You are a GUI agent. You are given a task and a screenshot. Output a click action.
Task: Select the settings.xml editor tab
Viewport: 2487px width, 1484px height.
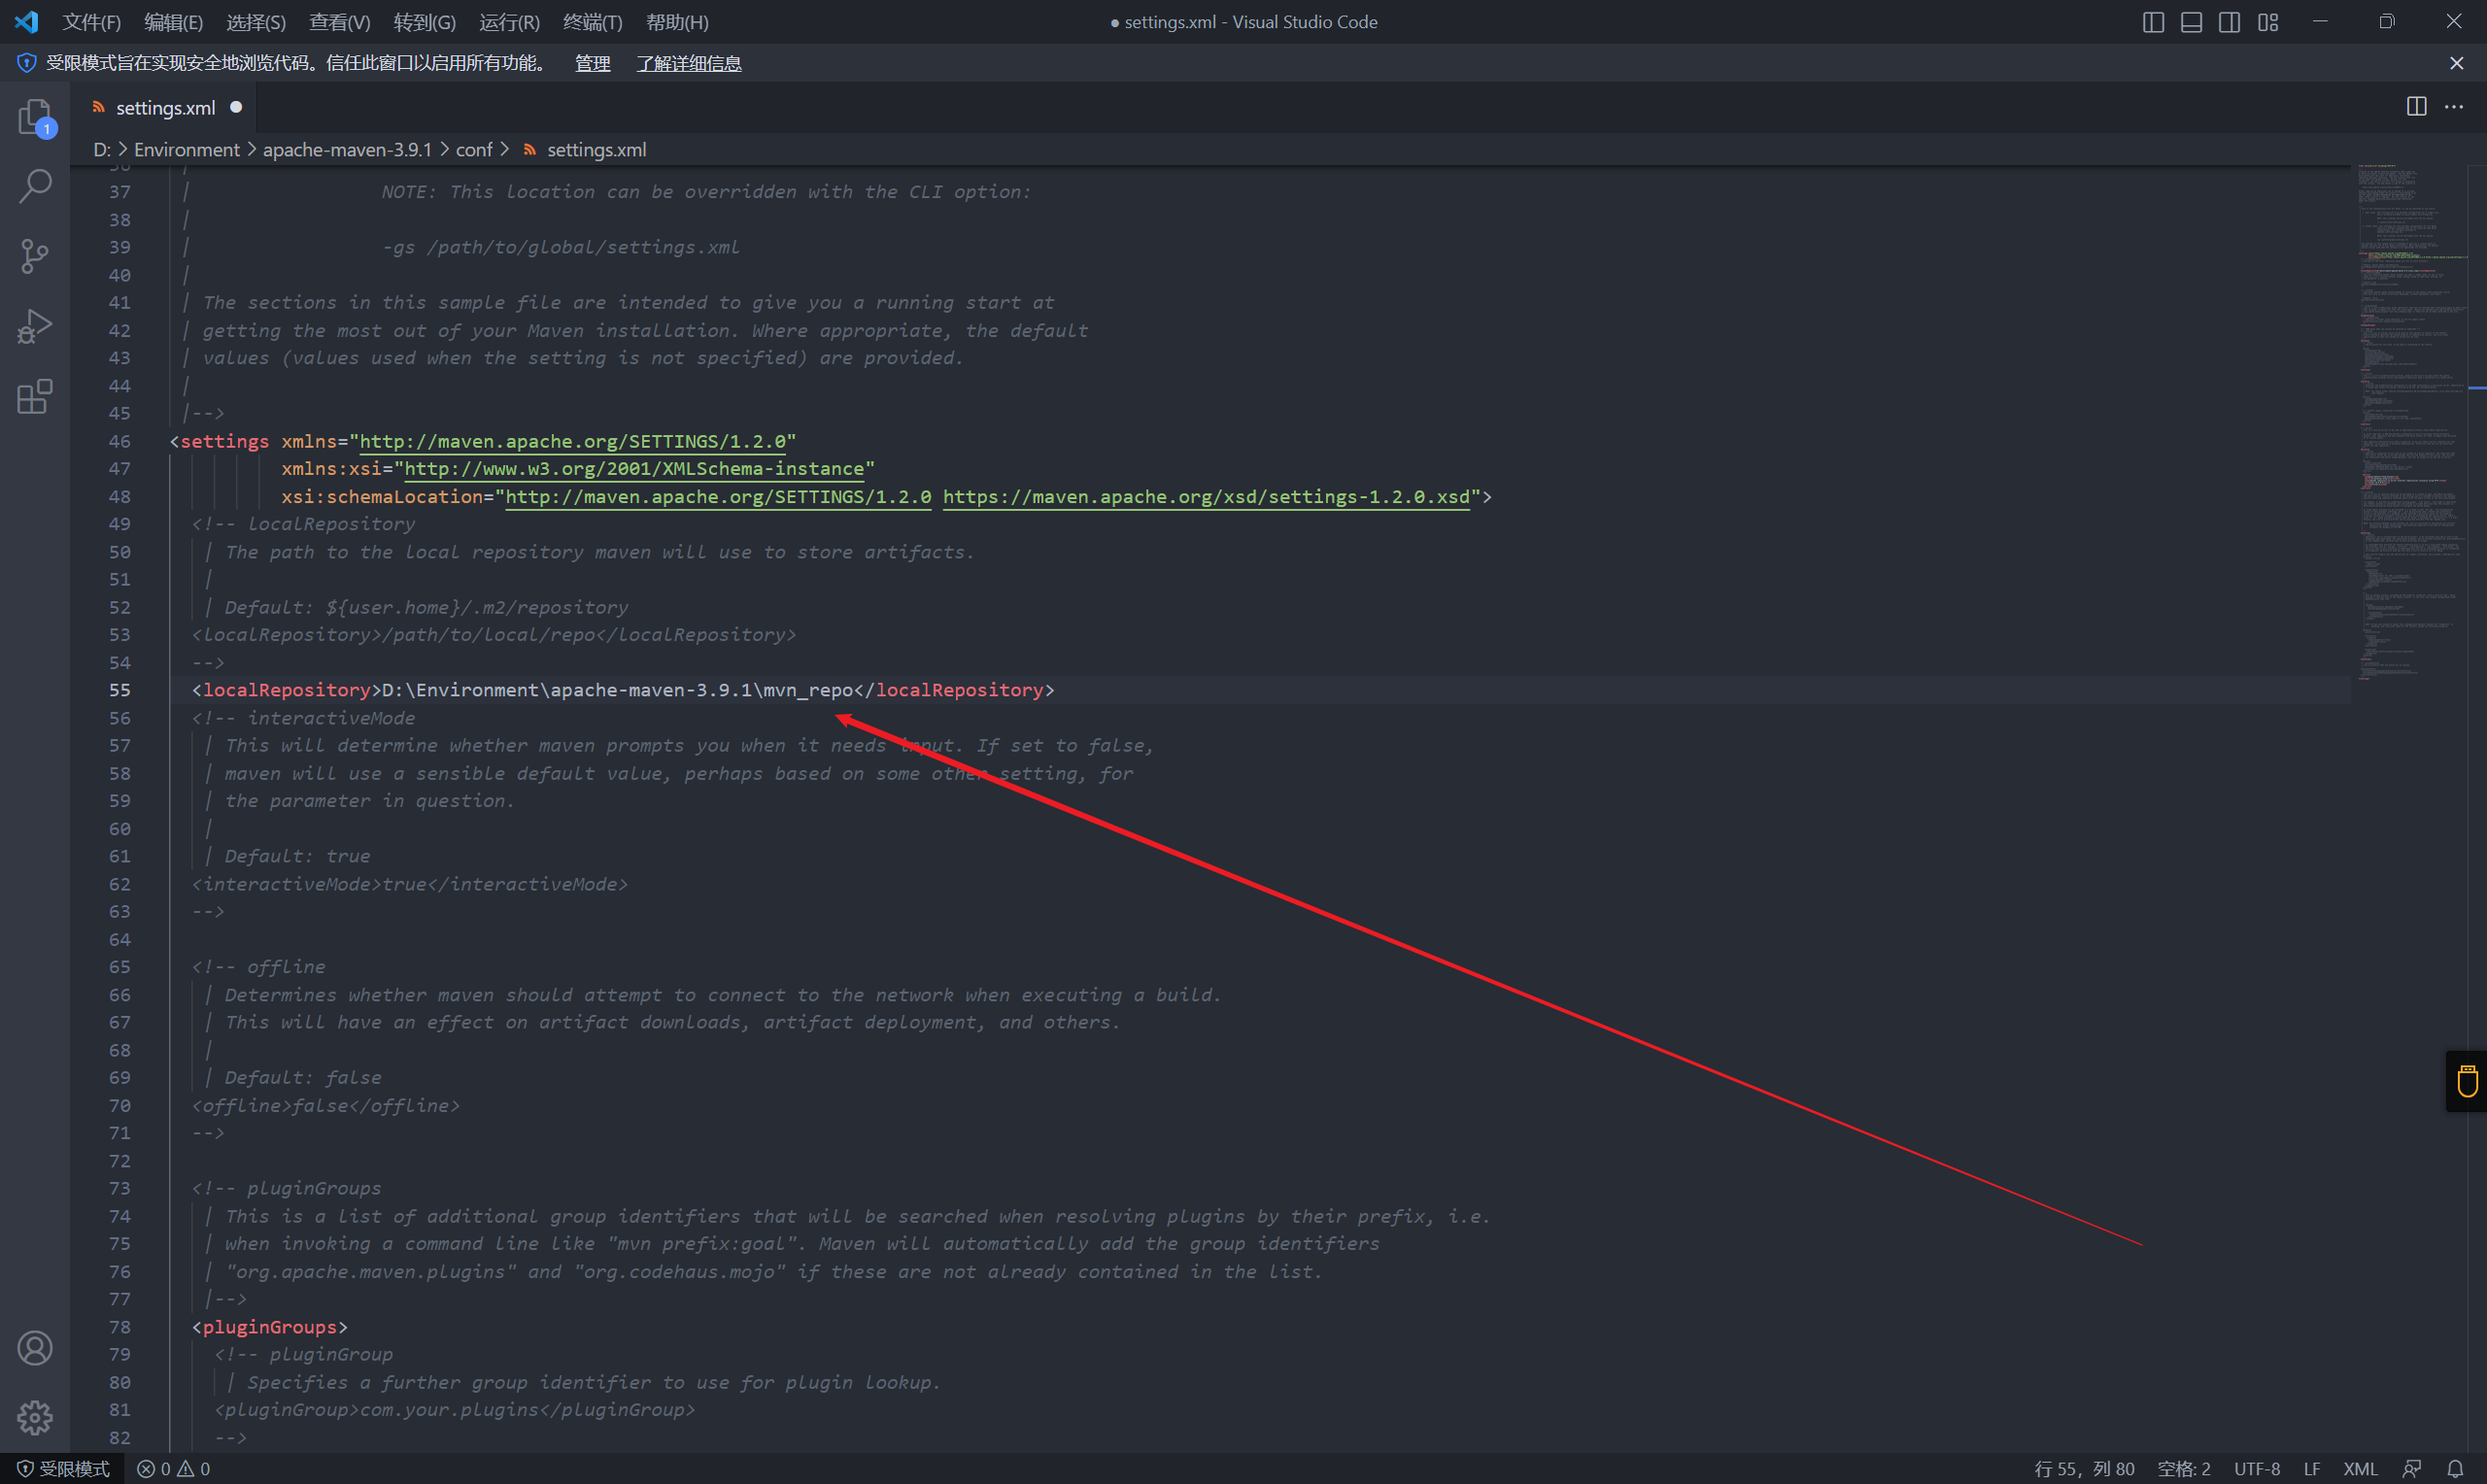(x=165, y=107)
